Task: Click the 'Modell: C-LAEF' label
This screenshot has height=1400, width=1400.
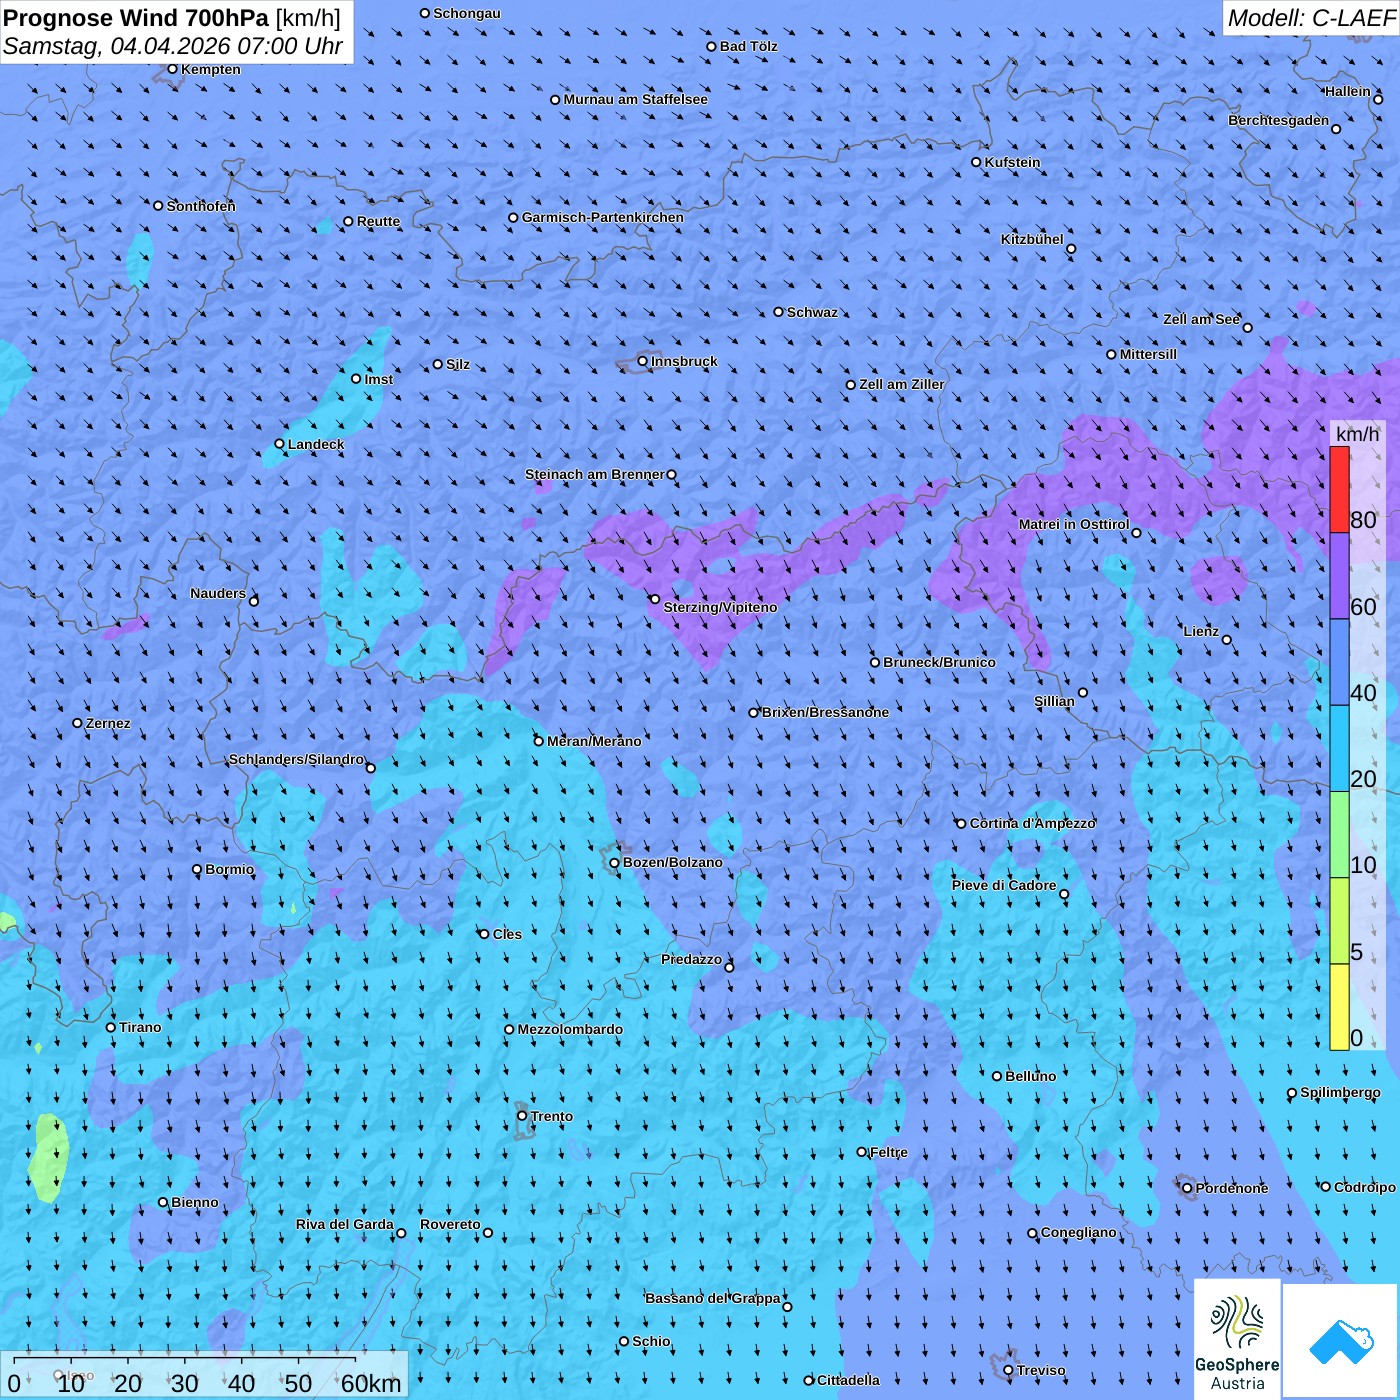Action: coord(1311,18)
